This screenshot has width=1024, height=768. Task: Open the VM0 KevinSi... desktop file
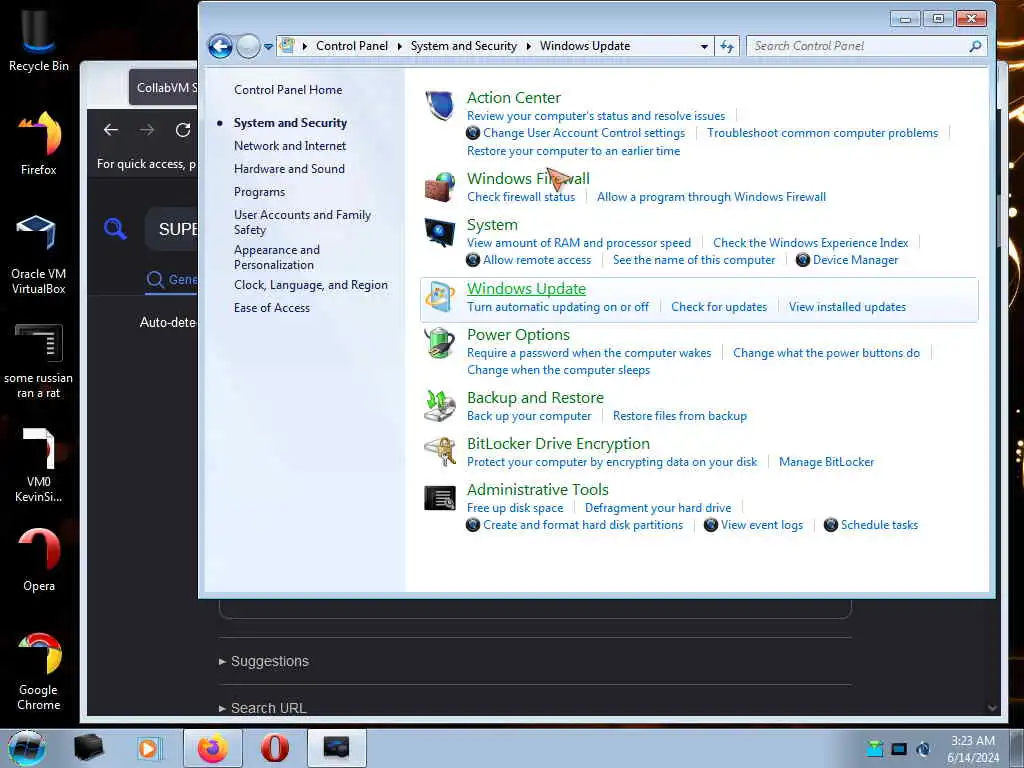tap(39, 465)
